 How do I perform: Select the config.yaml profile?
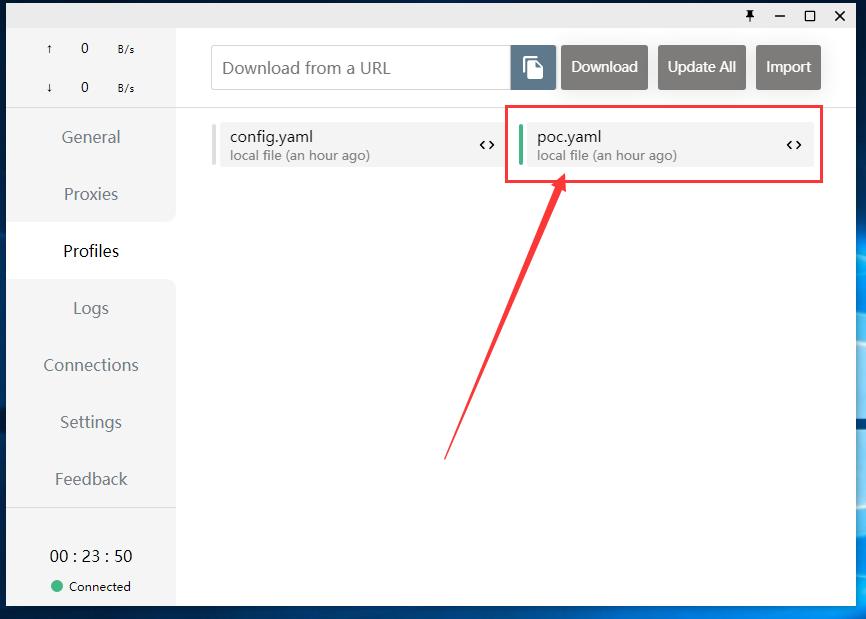[340, 145]
